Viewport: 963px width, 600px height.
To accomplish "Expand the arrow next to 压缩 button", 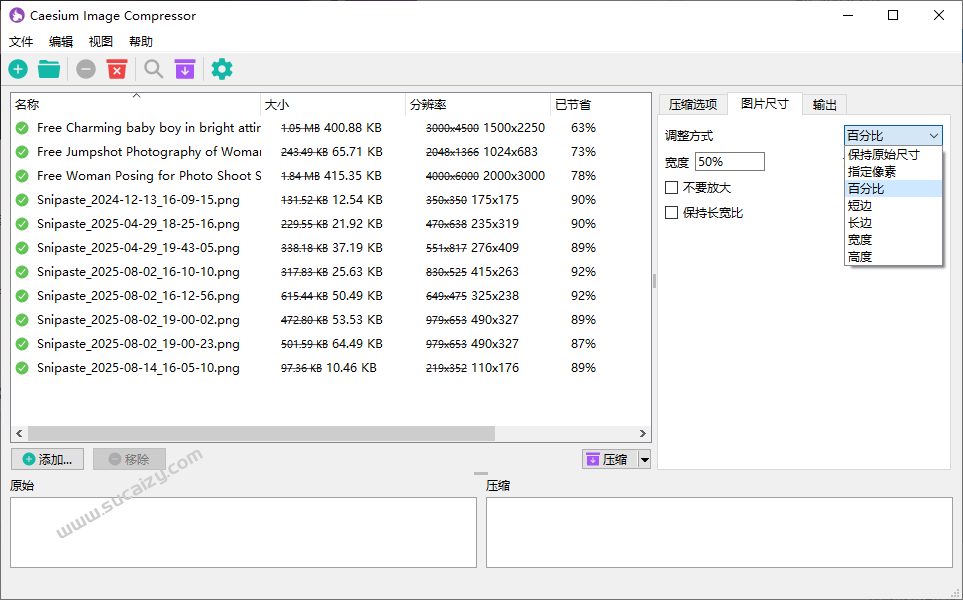I will (644, 460).
